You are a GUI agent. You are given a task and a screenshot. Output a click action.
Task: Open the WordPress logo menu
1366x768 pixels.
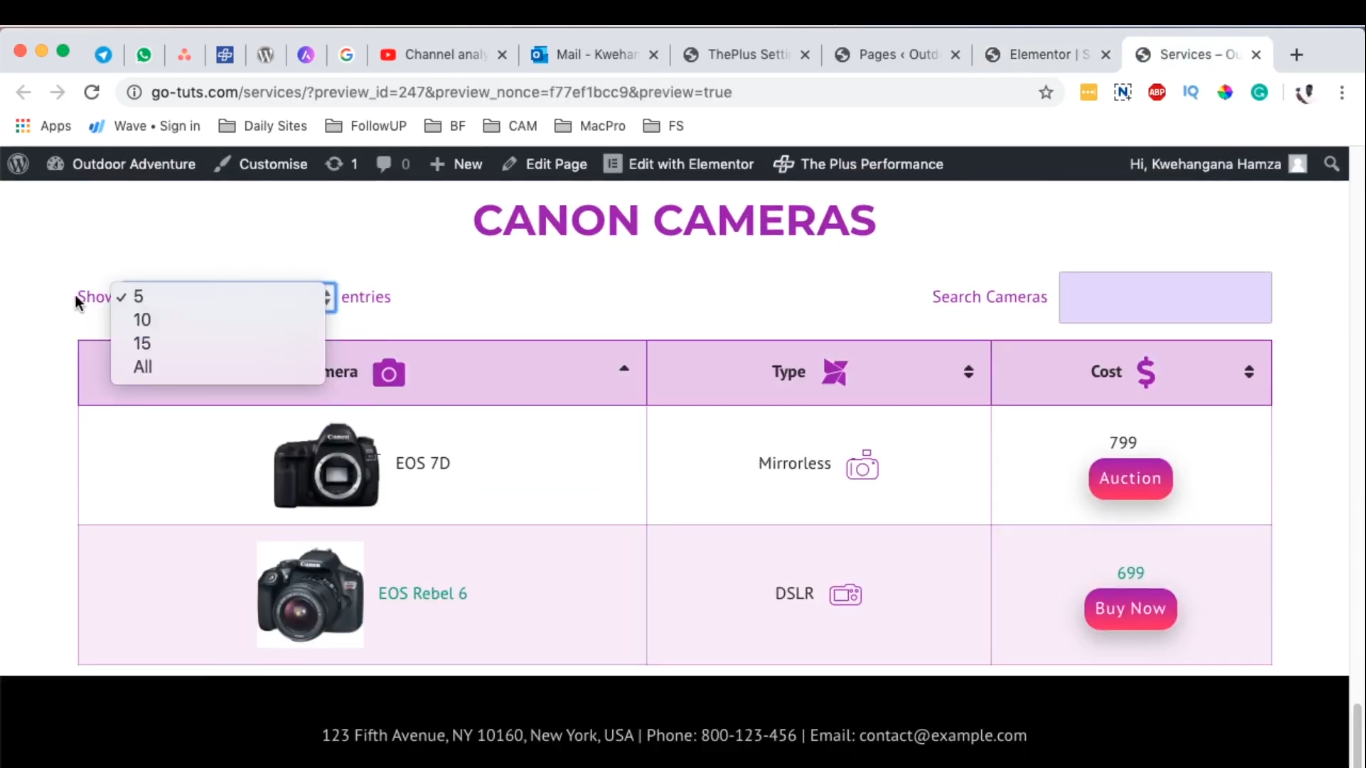[x=18, y=164]
